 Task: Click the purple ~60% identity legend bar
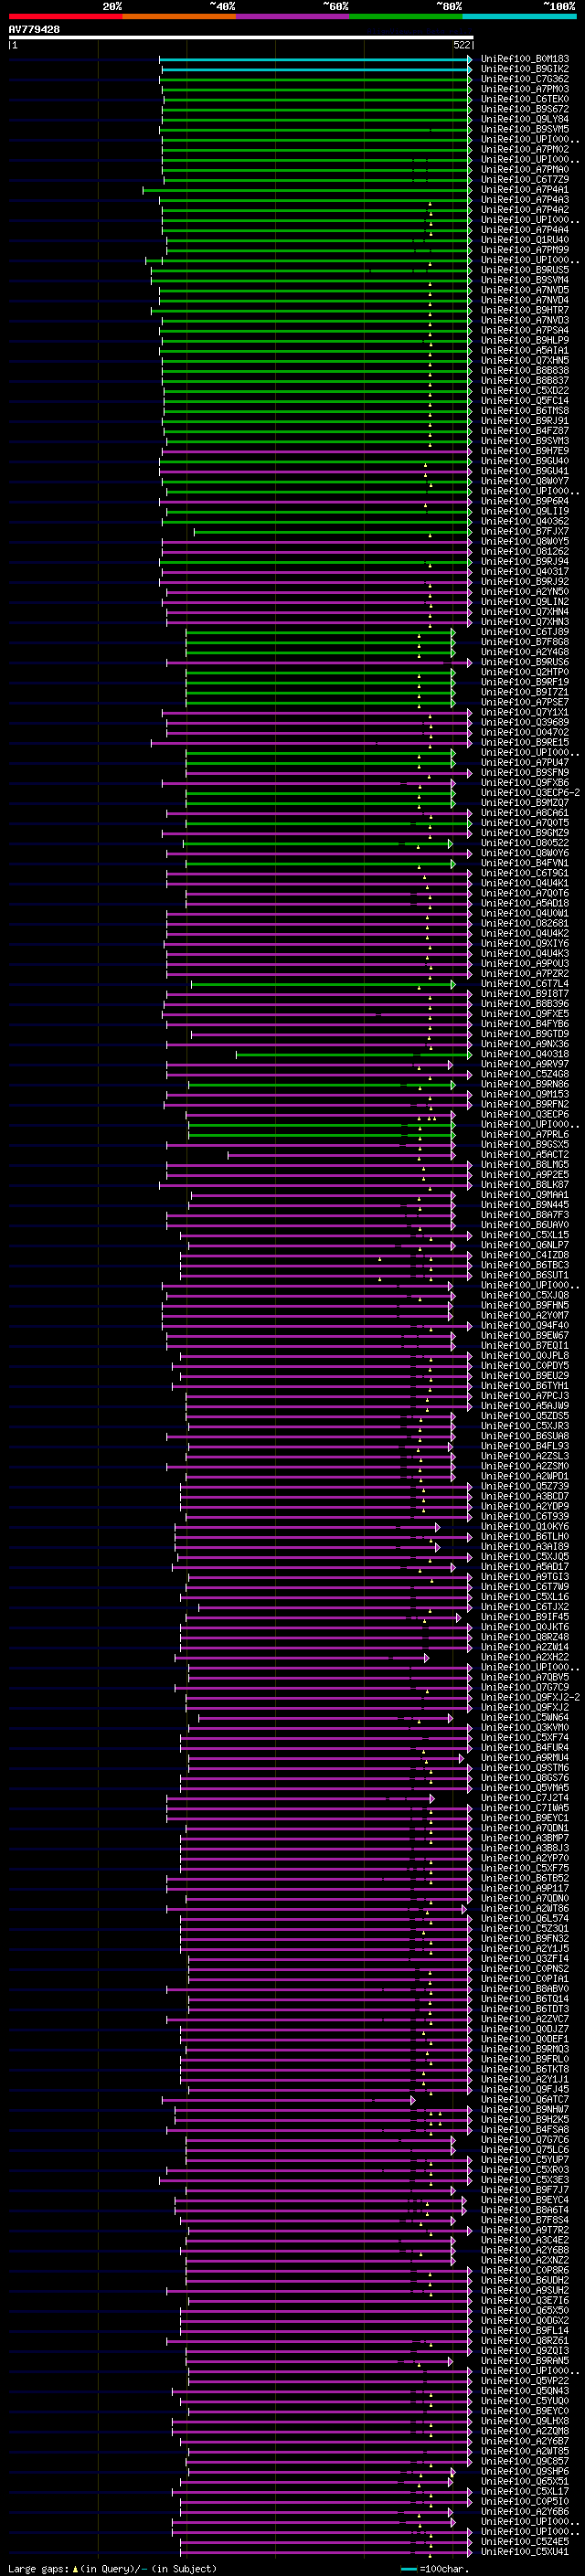click(x=292, y=16)
